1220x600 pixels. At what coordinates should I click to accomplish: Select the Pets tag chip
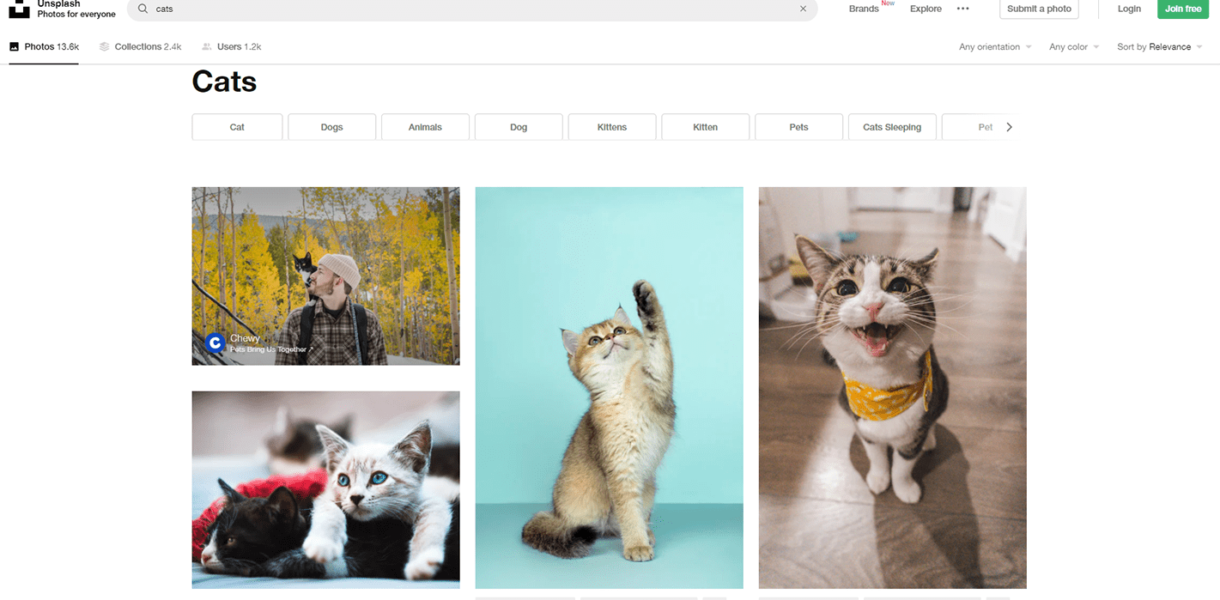(799, 127)
